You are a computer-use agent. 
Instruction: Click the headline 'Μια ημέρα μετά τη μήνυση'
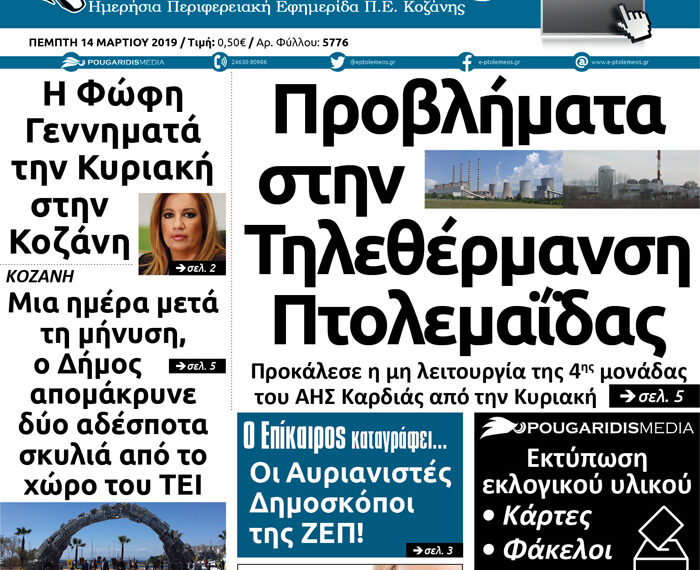pyautogui.click(x=113, y=320)
